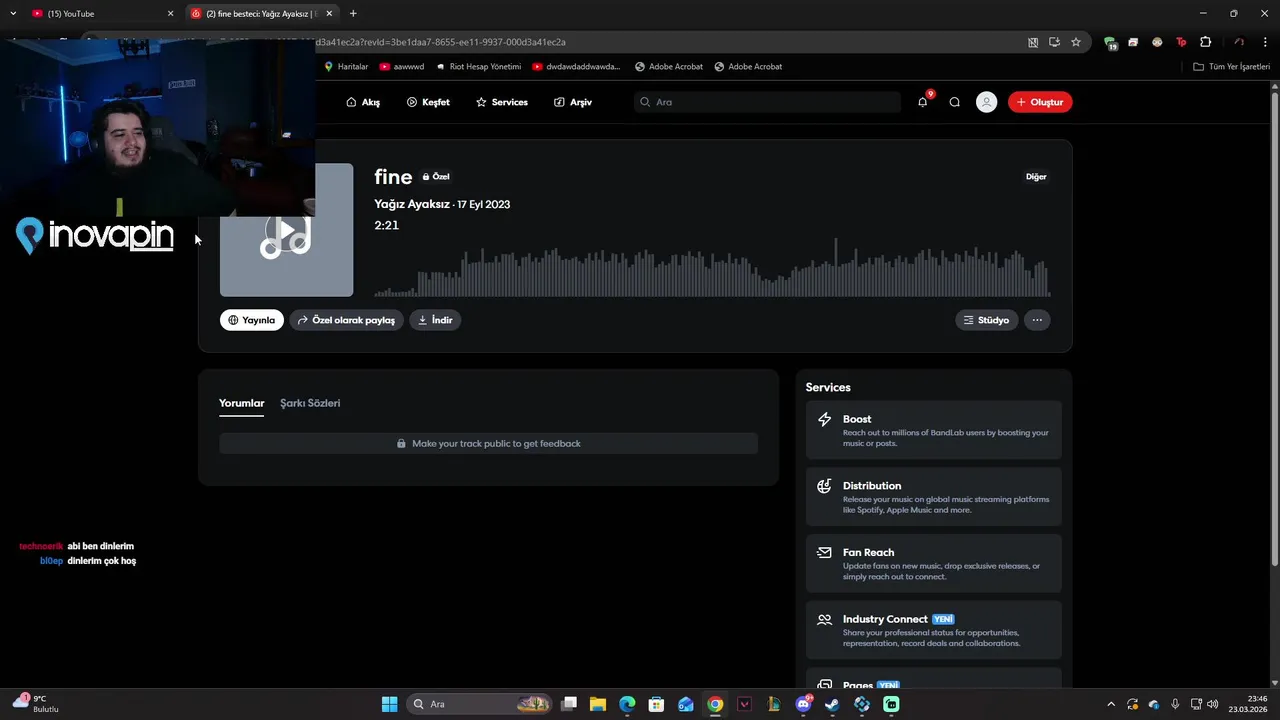
Task: Go to the Akış feed menu
Action: point(363,102)
